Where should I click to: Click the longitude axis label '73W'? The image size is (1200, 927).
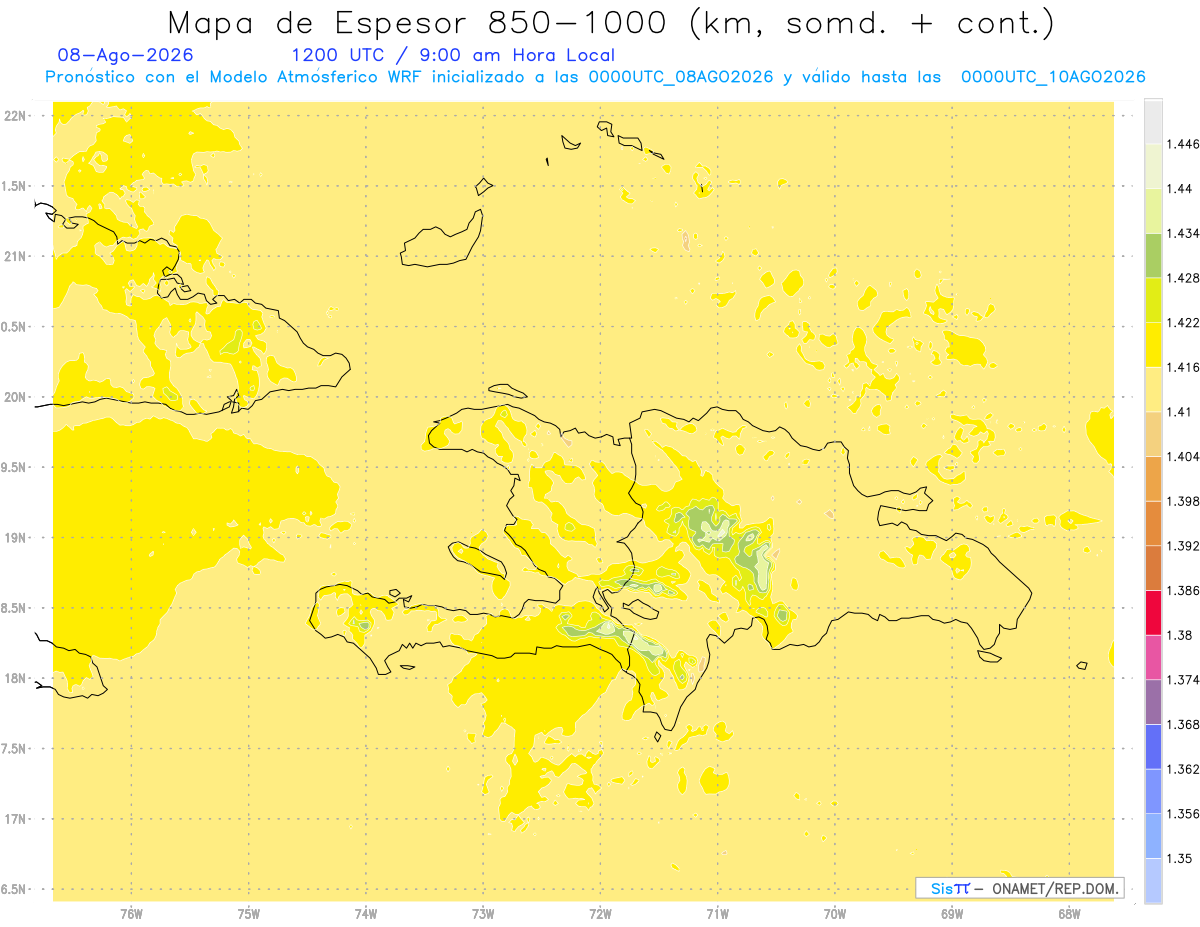pyautogui.click(x=483, y=914)
